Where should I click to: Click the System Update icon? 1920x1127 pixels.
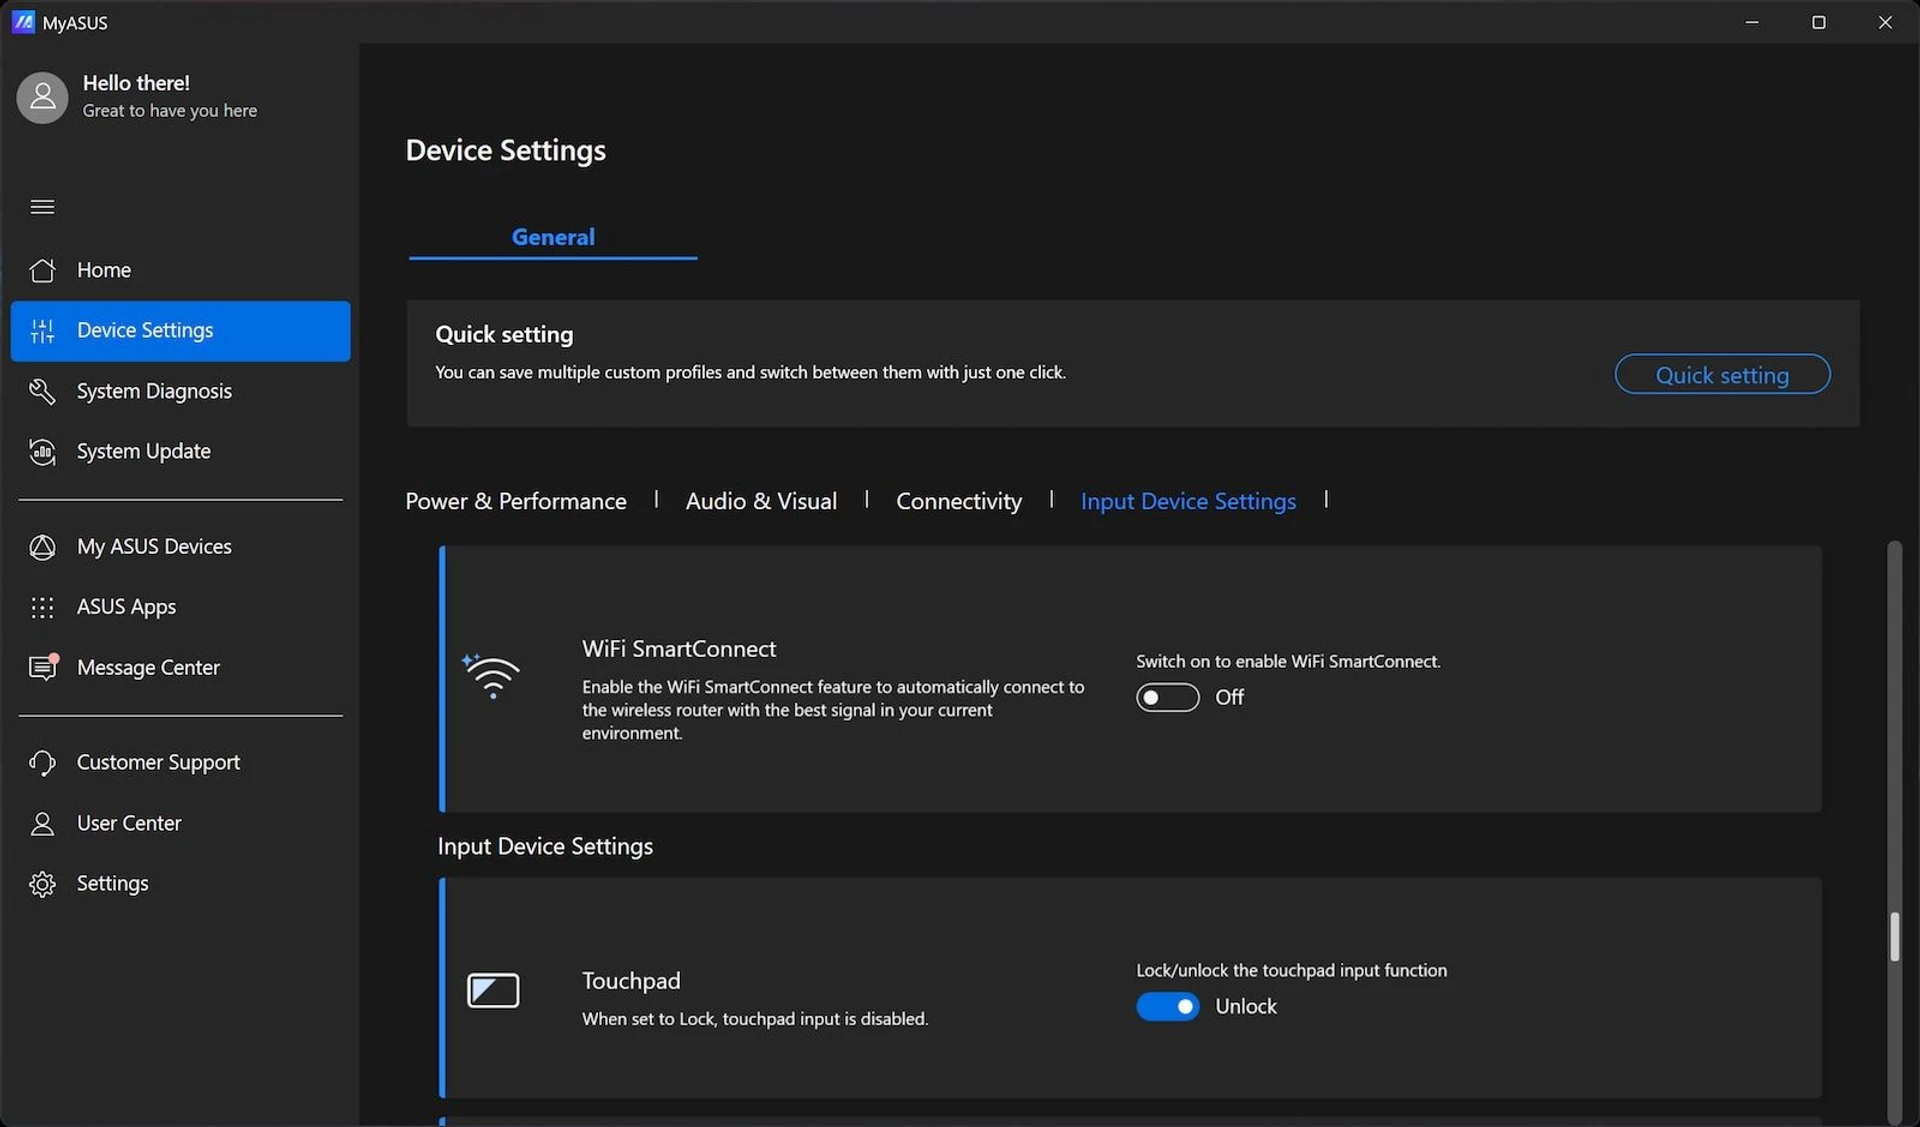[x=42, y=452]
